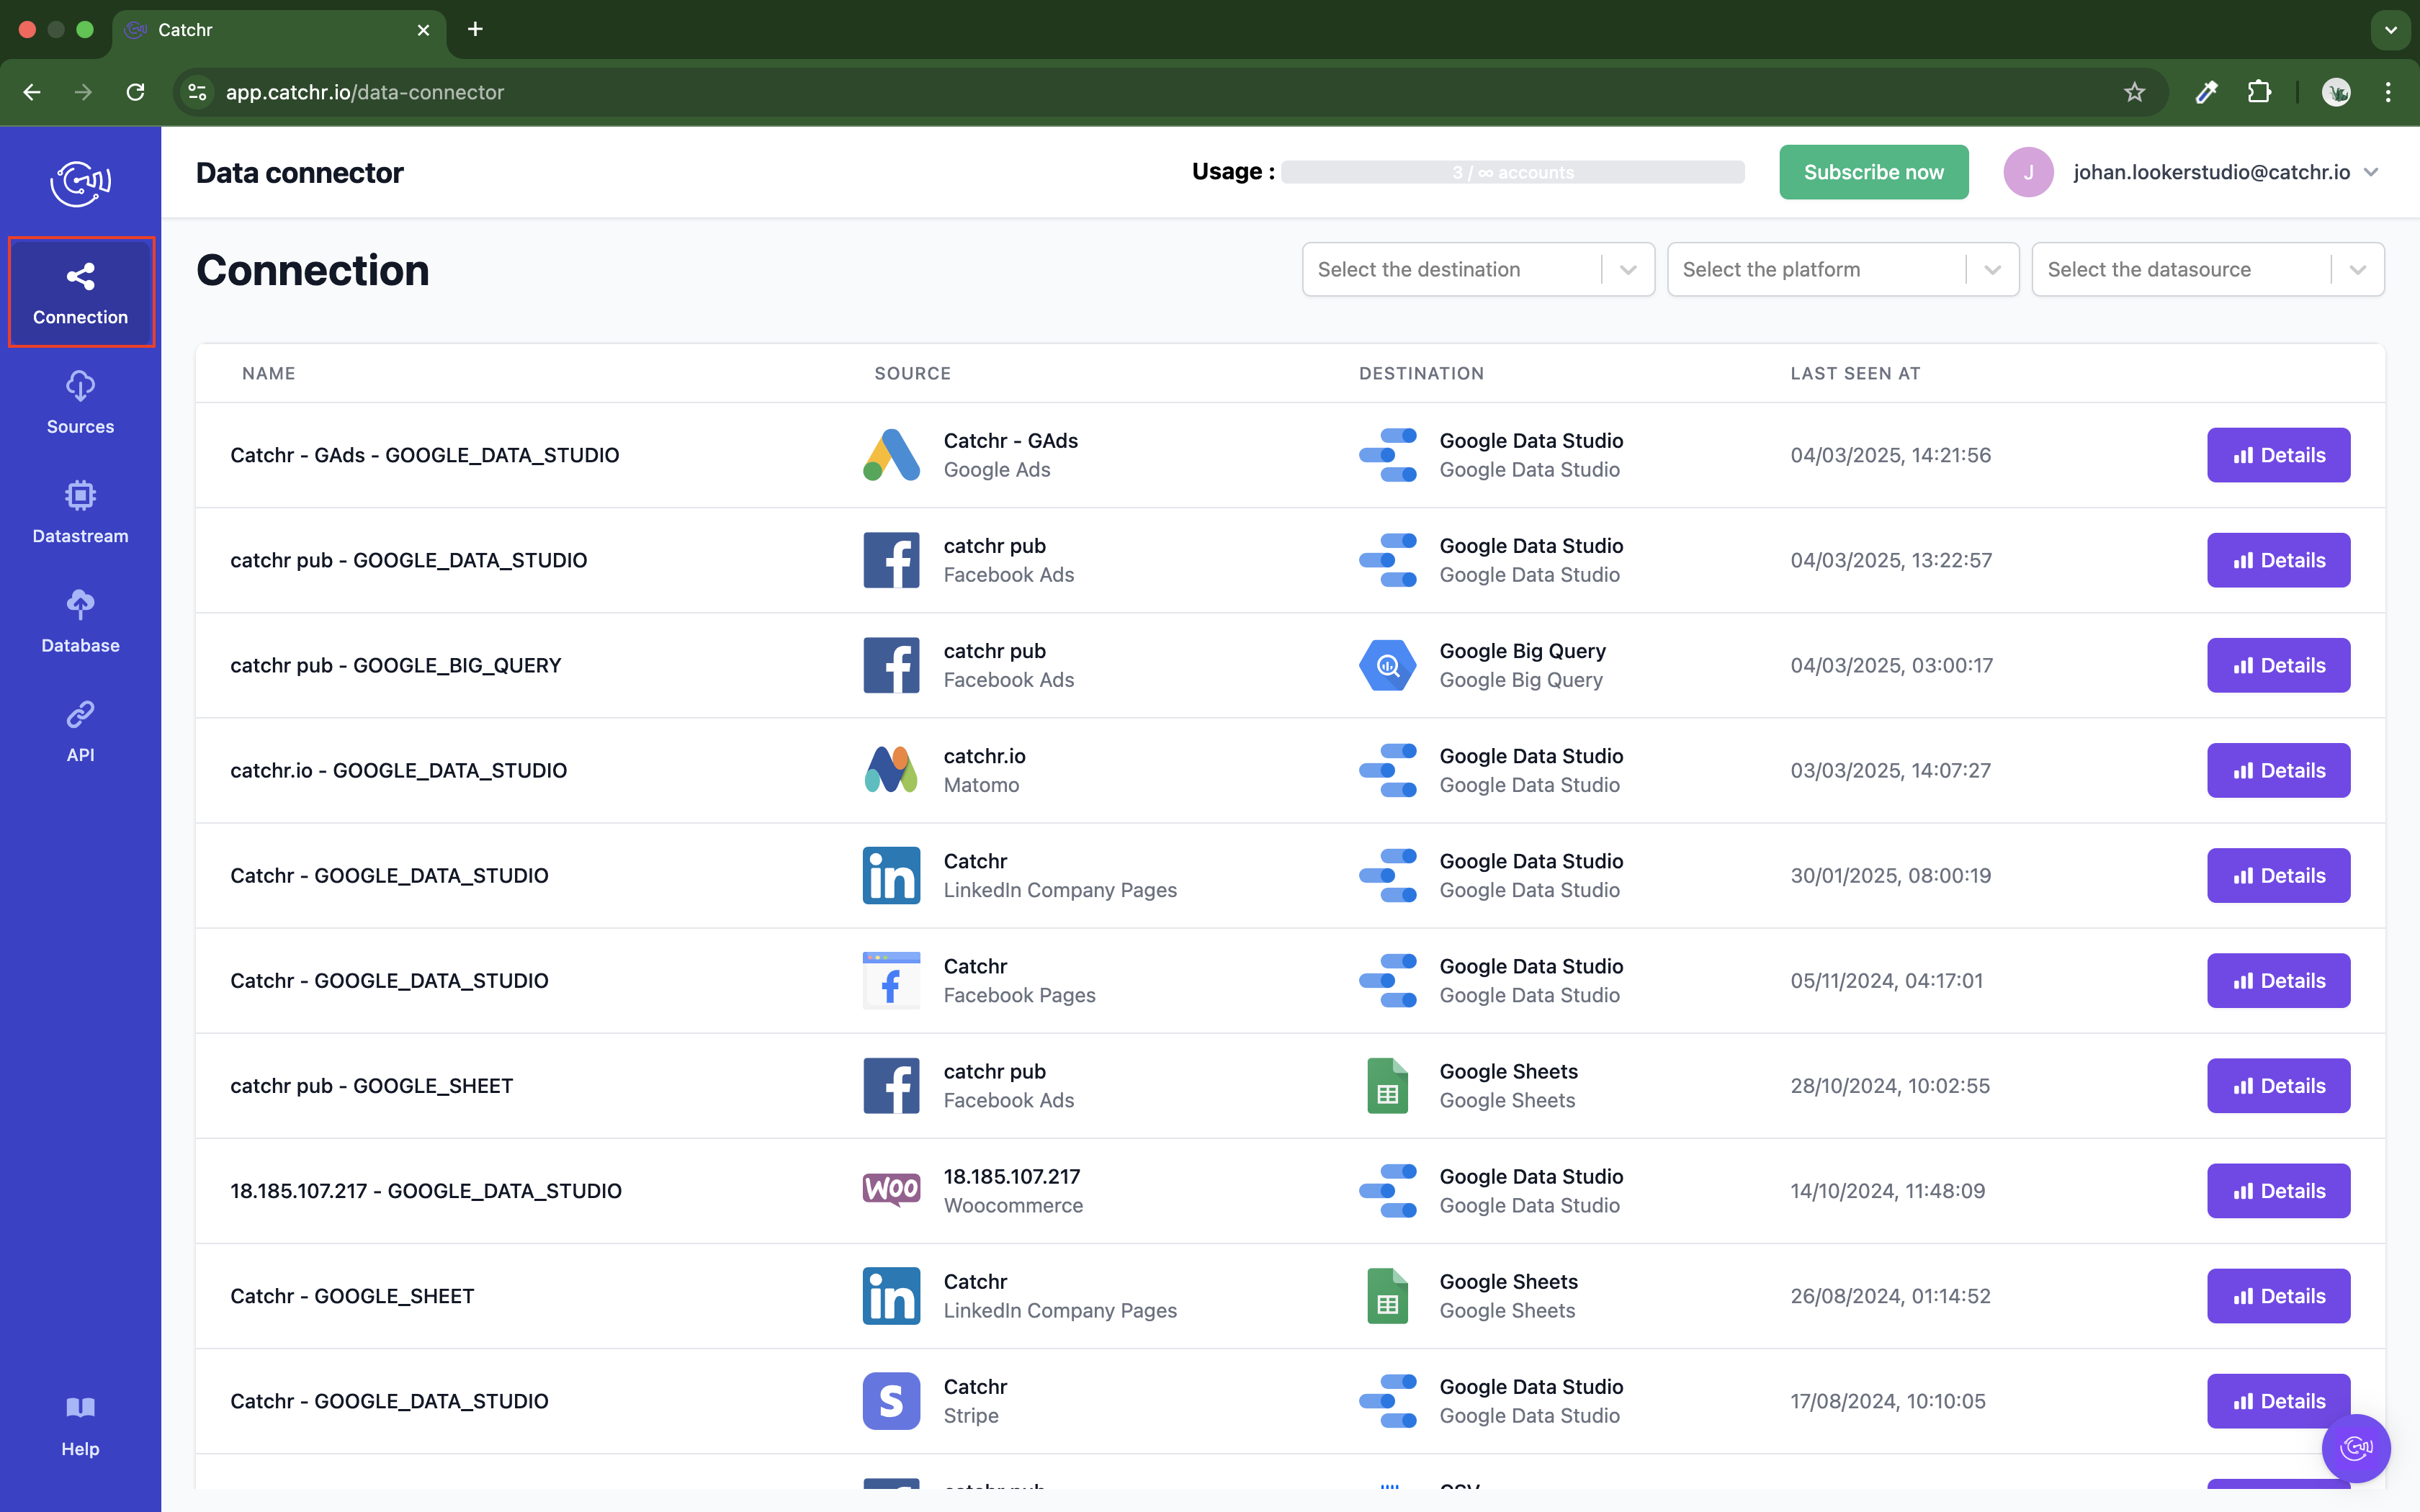Click the Google Big Query destination icon
This screenshot has width=2420, height=1512.
(x=1388, y=665)
